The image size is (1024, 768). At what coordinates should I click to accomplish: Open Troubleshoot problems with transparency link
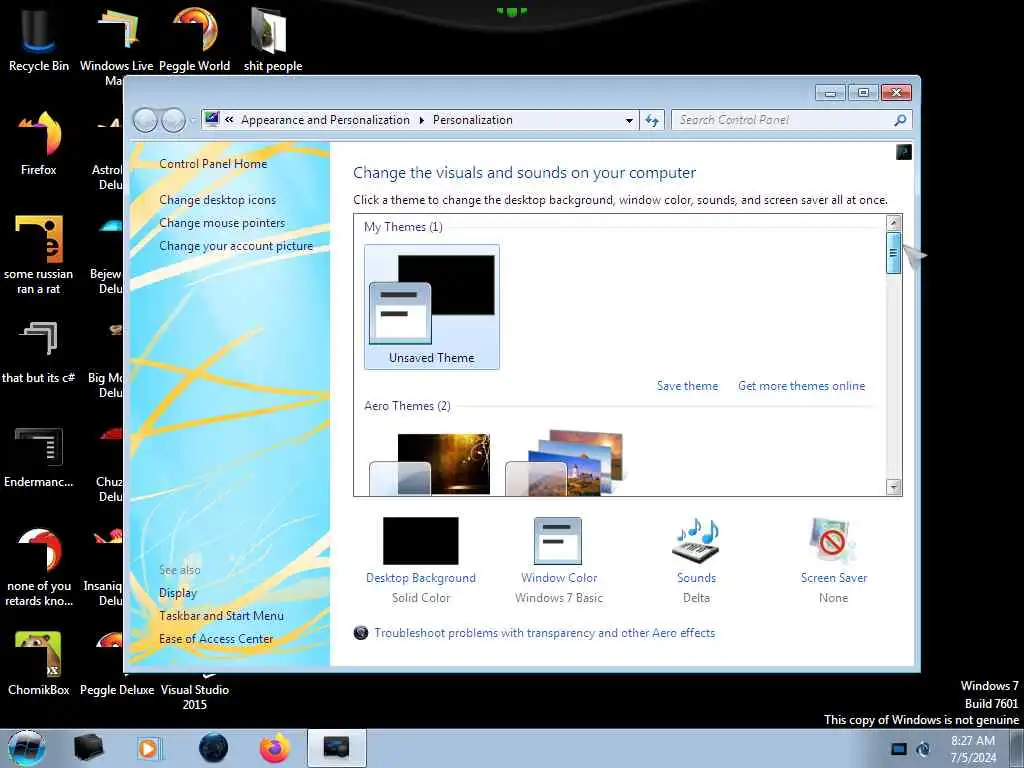coord(545,633)
